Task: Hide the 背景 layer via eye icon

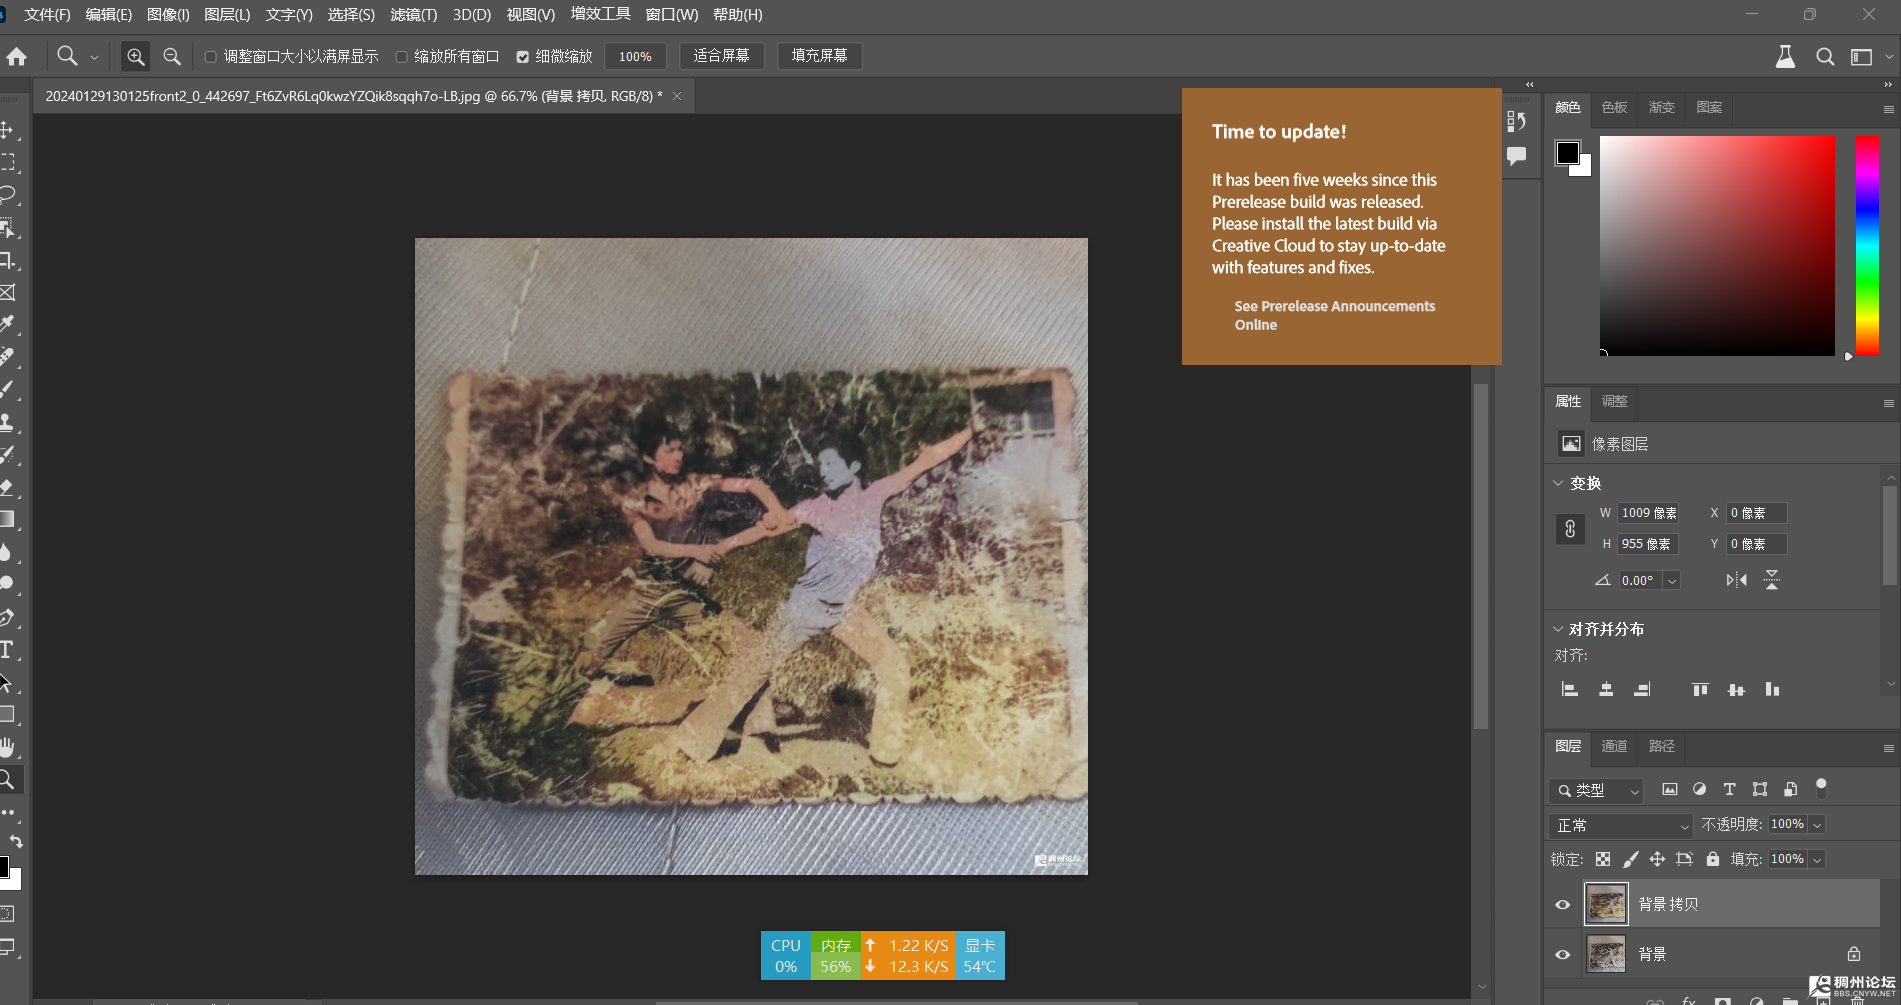Action: tap(1563, 955)
